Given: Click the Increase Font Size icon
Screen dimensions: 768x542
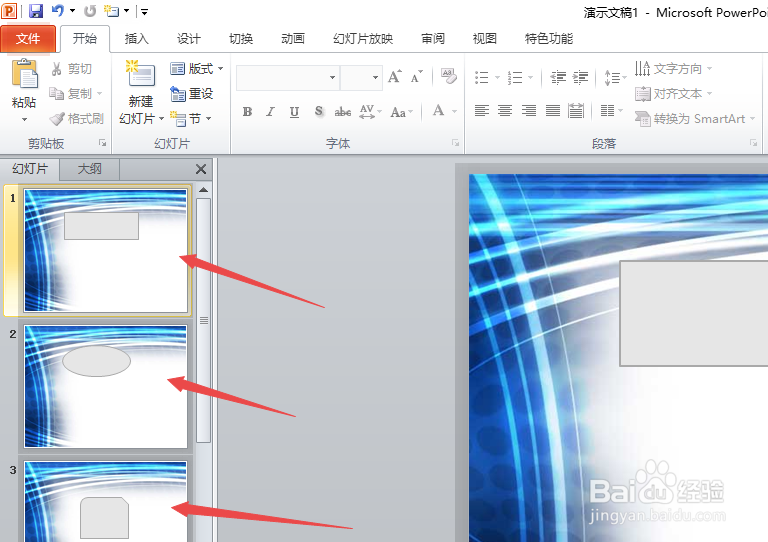Looking at the screenshot, I should (395, 77).
